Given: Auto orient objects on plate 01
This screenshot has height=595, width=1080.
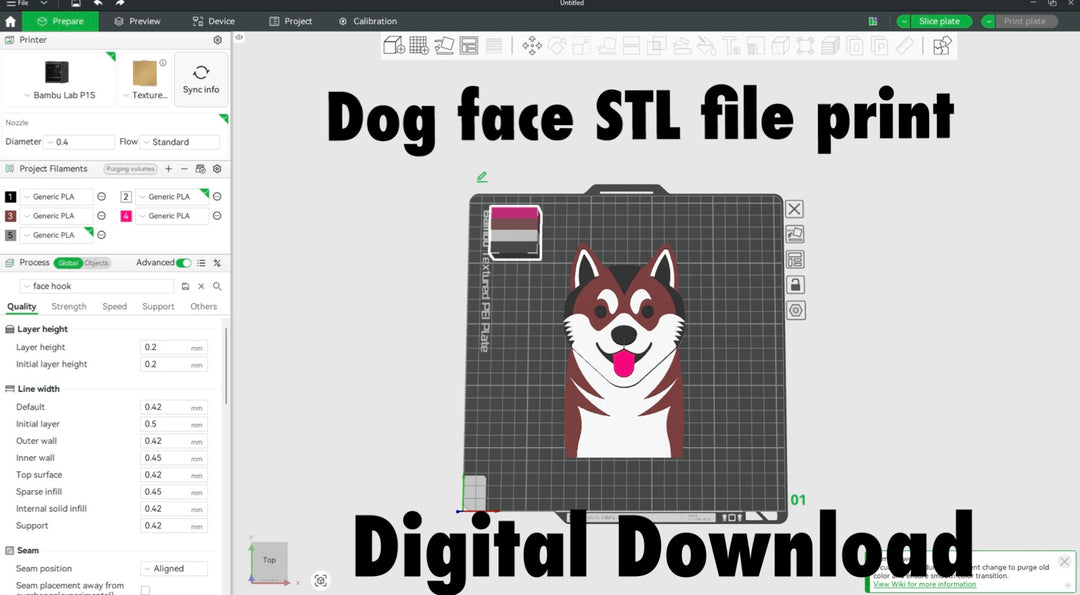Looking at the screenshot, I should coord(794,235).
